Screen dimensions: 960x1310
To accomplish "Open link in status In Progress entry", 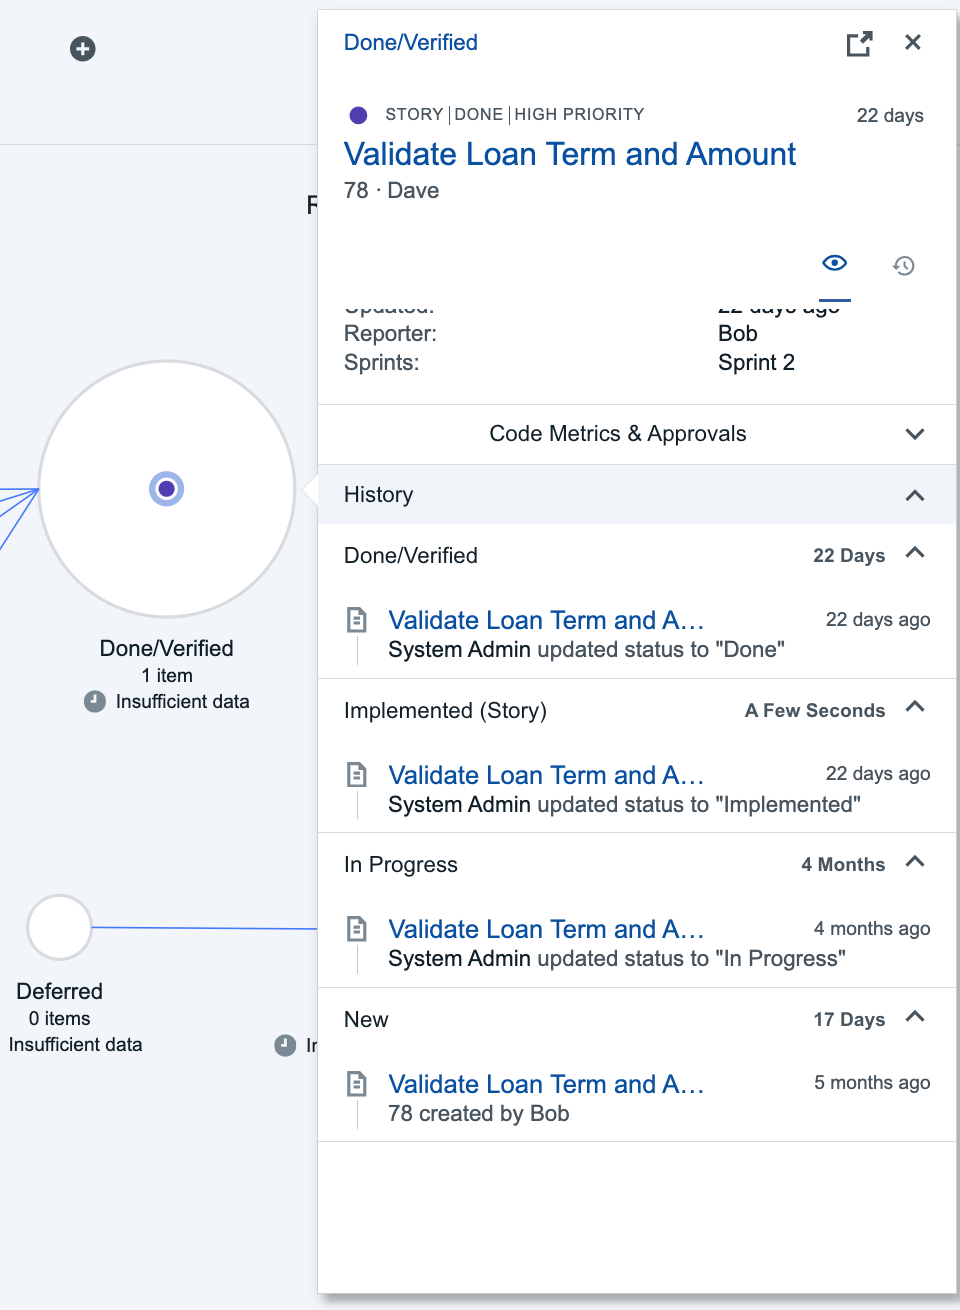I will click(546, 929).
